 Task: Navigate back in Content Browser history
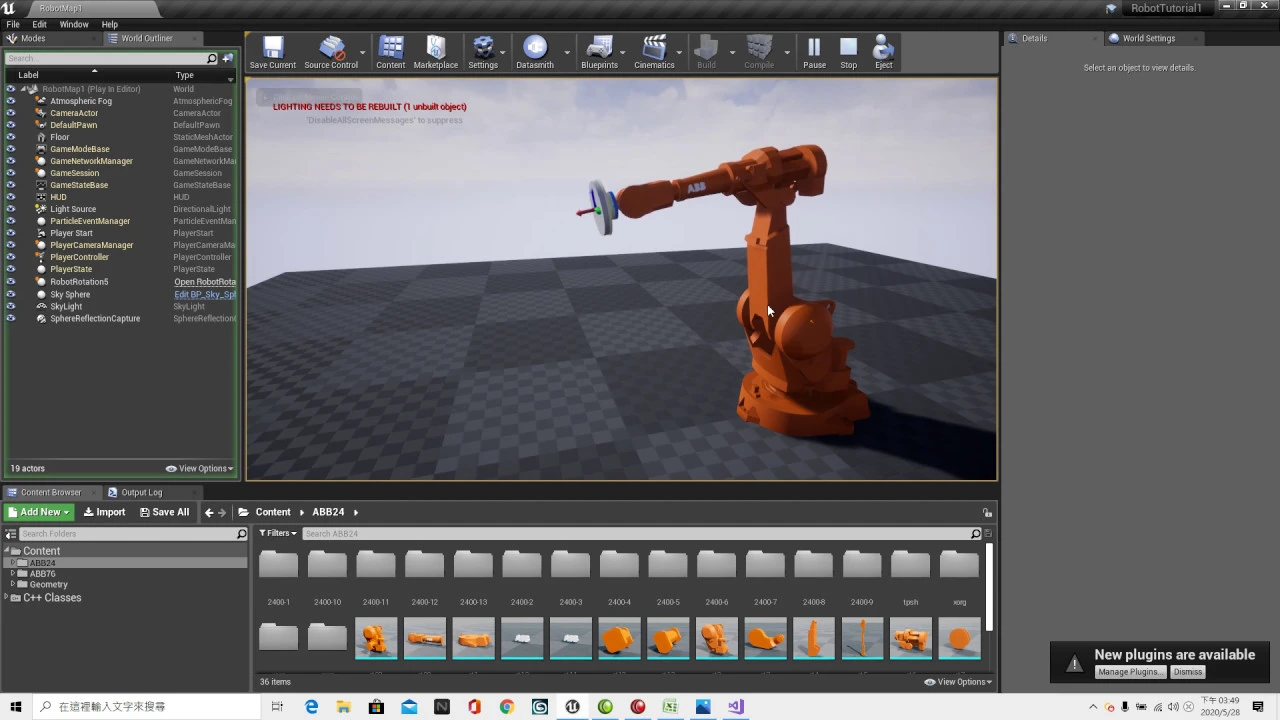[209, 512]
